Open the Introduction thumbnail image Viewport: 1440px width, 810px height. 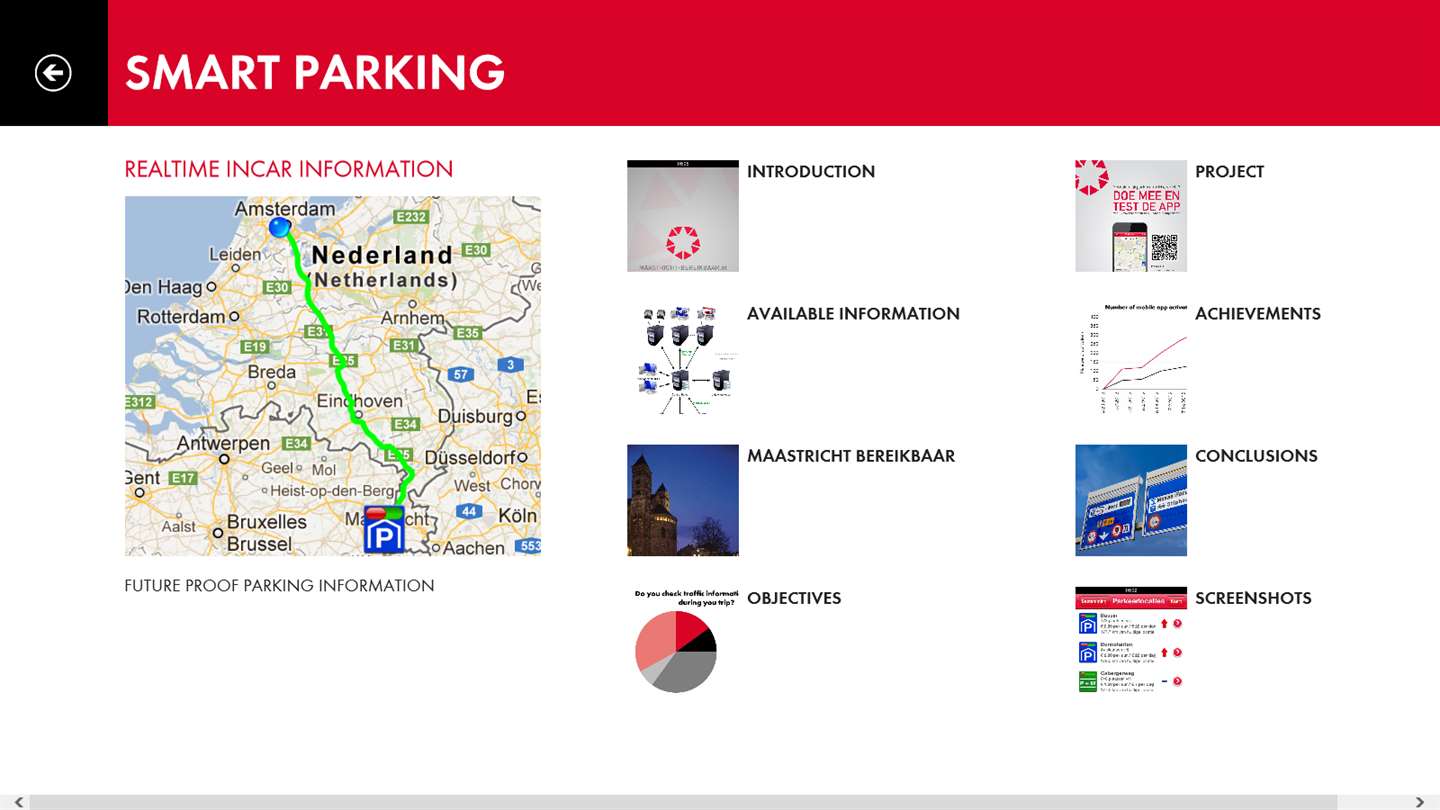[x=683, y=216]
